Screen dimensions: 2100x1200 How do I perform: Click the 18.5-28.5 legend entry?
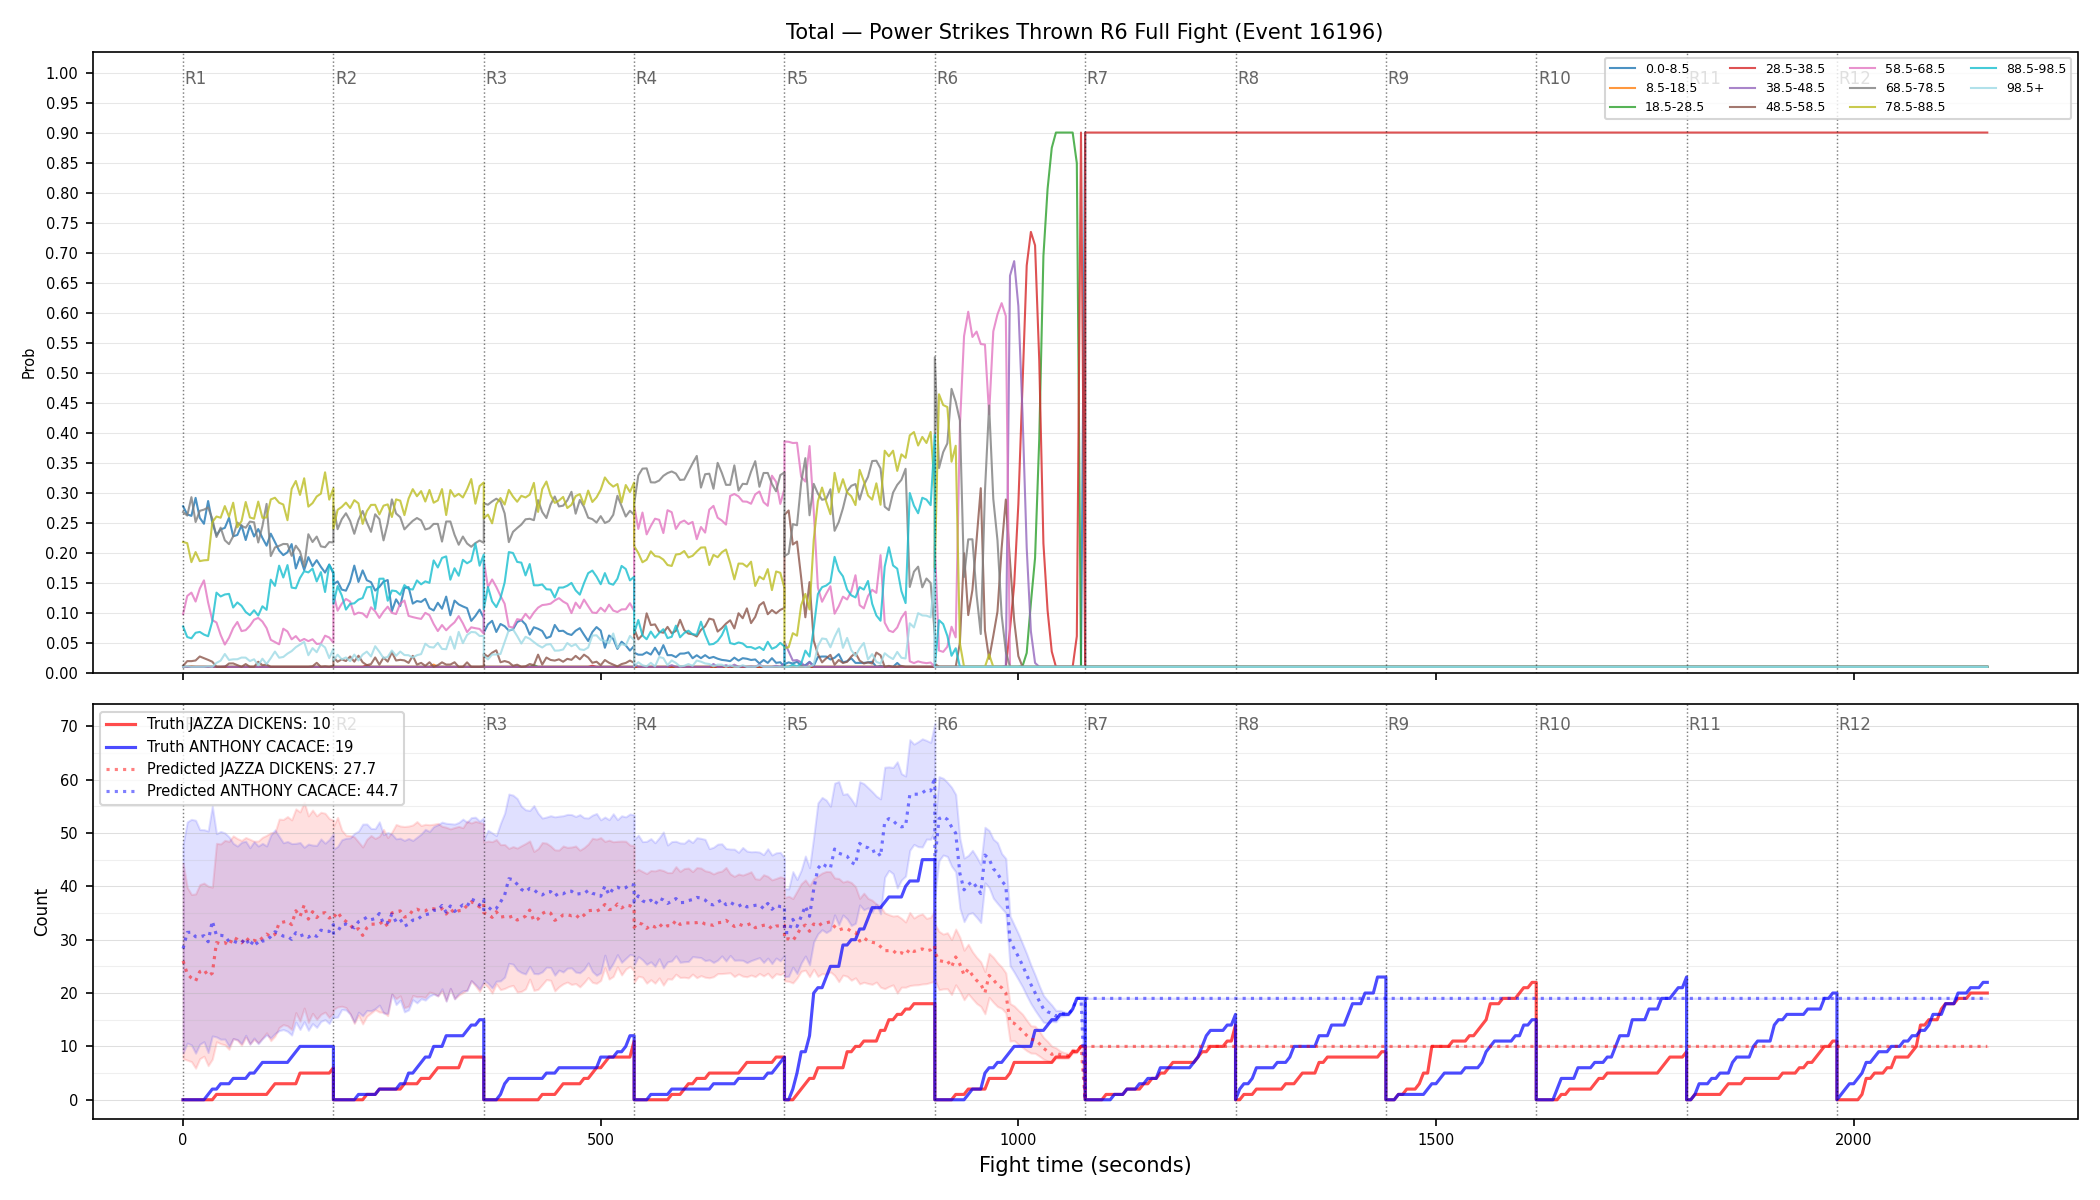tap(1654, 107)
